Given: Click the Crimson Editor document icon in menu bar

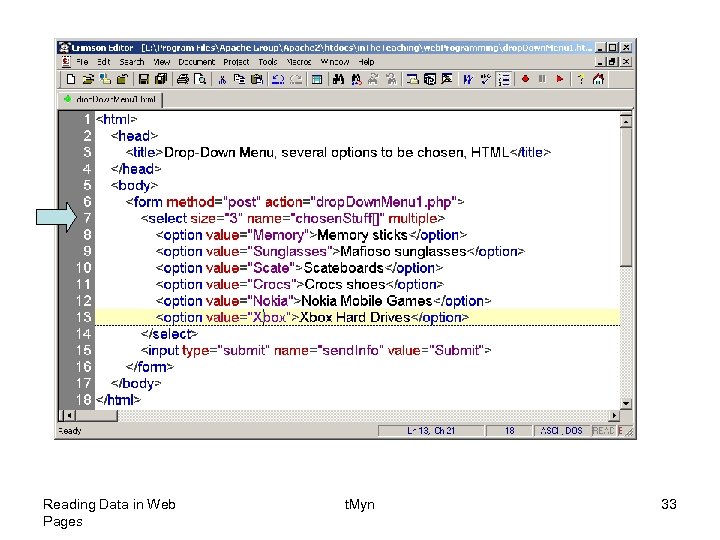Looking at the screenshot, I should (66, 62).
